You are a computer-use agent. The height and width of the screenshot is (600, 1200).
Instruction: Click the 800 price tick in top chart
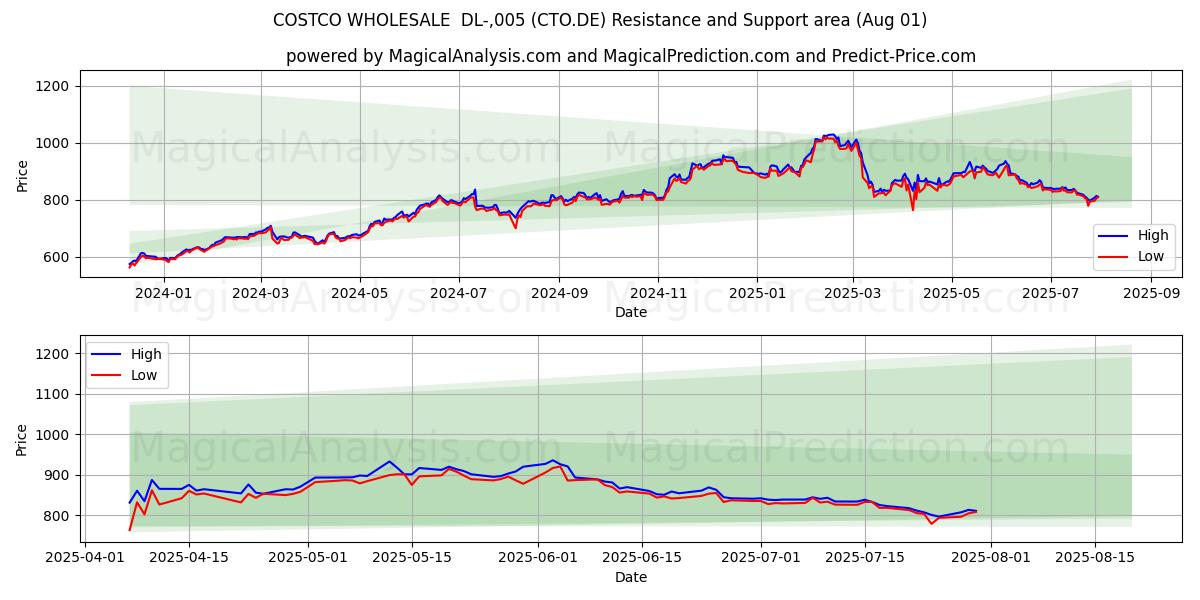pos(56,200)
